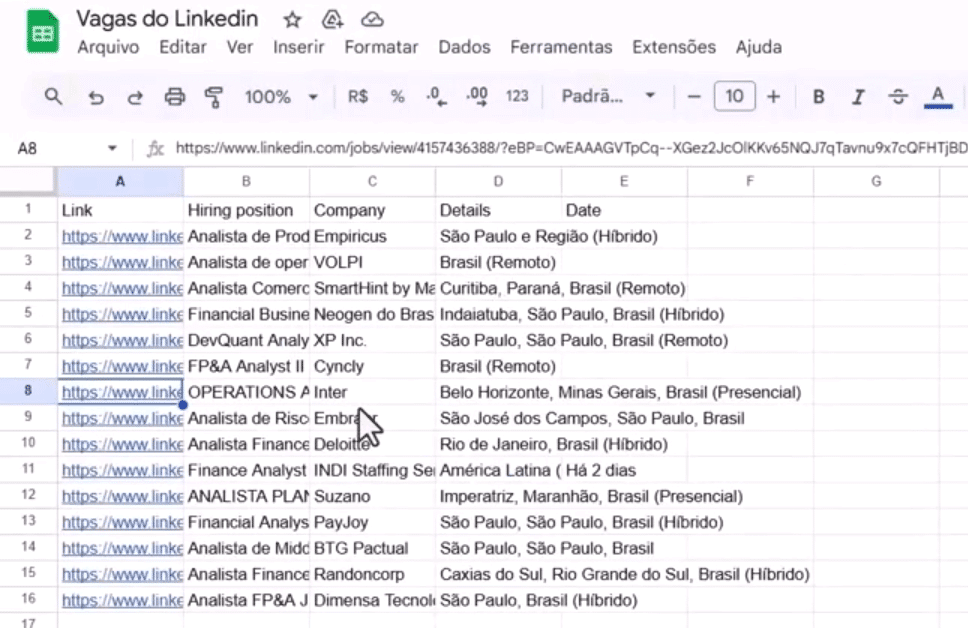Click the formula bar URL text
Viewport: 968px width, 628px height.
tap(572, 148)
